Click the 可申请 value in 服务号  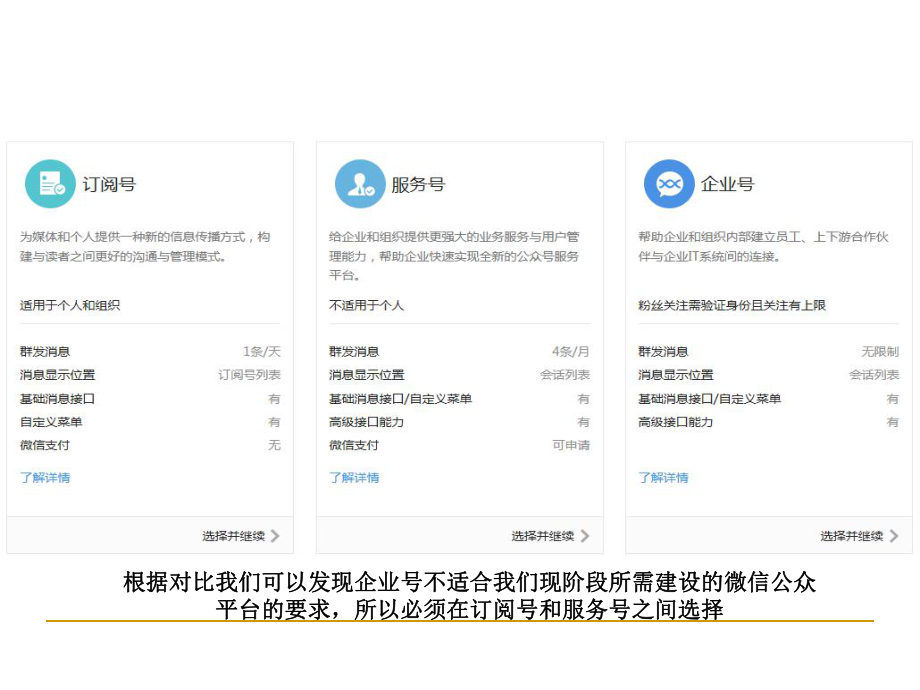[x=571, y=445]
